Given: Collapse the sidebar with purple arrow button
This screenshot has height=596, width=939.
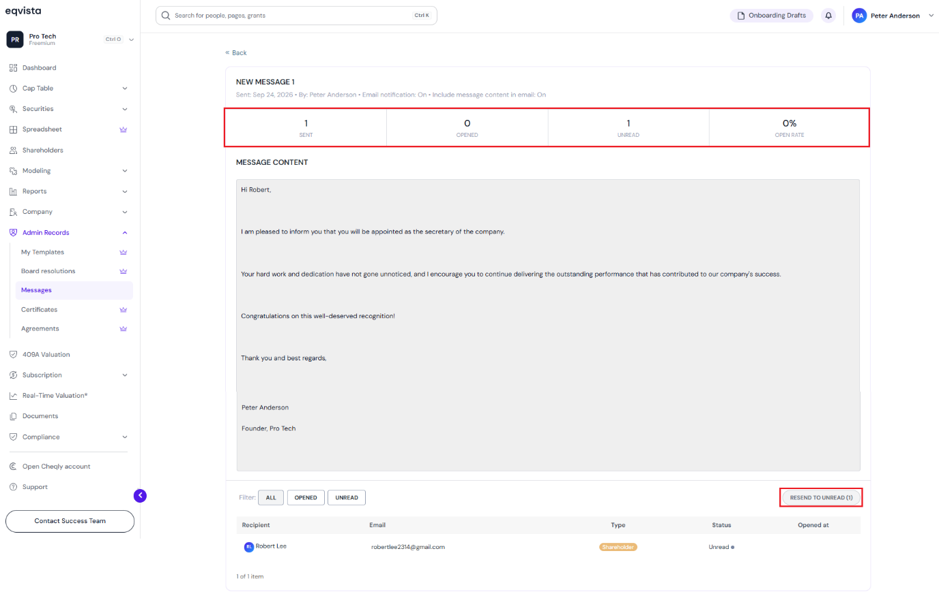Looking at the screenshot, I should click(x=140, y=495).
